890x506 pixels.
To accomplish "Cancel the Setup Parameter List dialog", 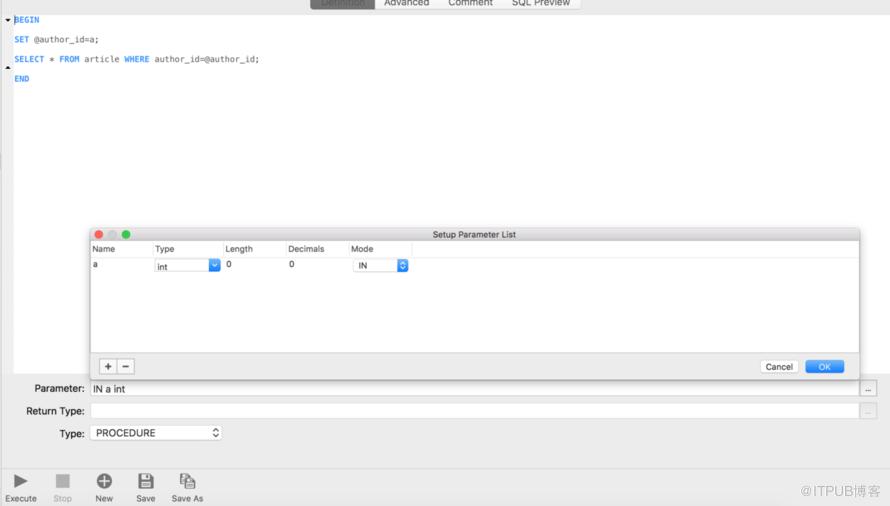I will pos(779,367).
